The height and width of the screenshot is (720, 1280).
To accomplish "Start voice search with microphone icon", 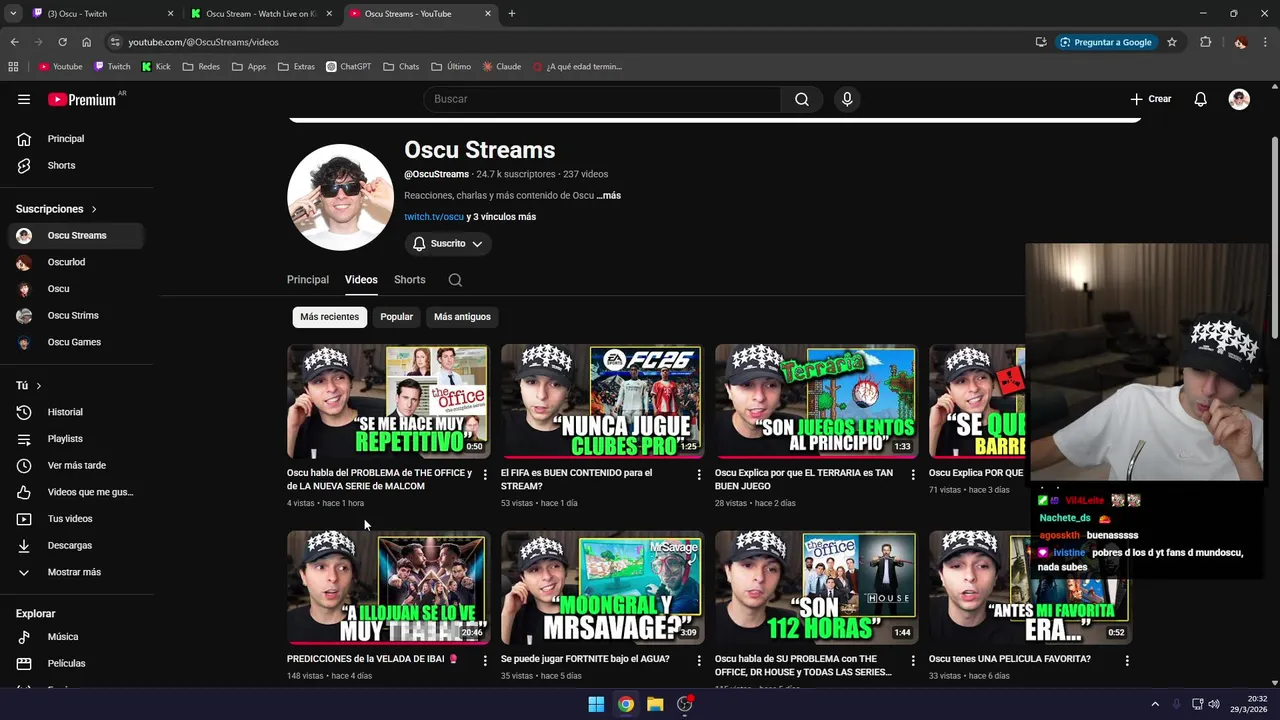I will click(847, 99).
